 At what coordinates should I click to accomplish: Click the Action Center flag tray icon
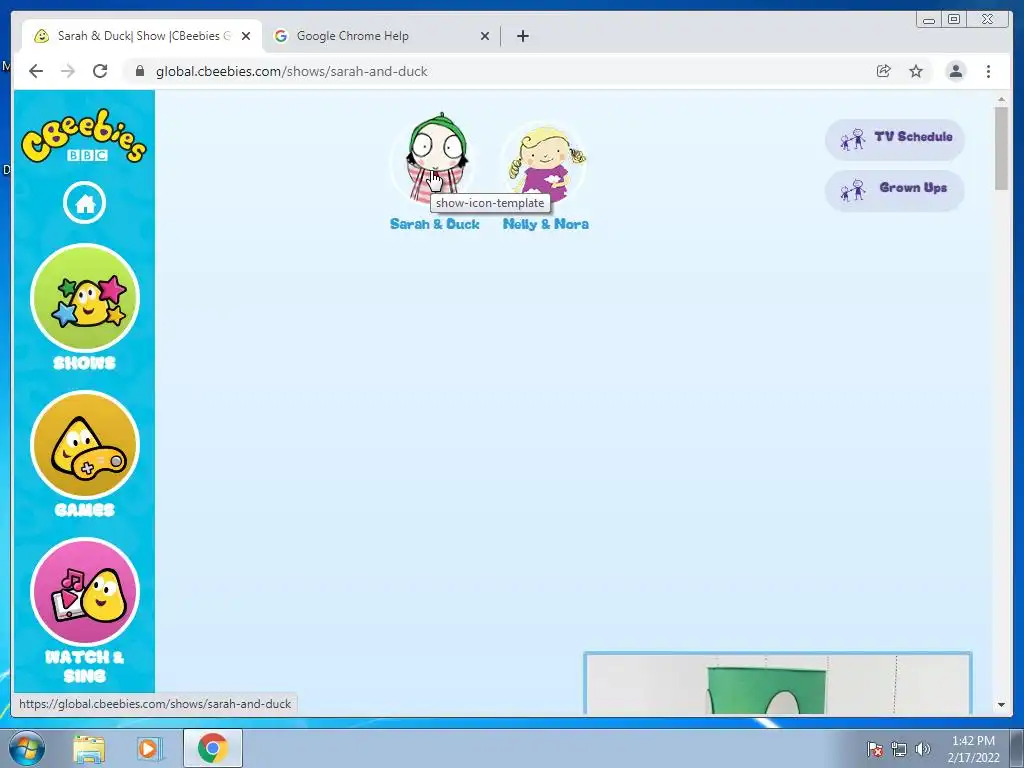pos(875,749)
